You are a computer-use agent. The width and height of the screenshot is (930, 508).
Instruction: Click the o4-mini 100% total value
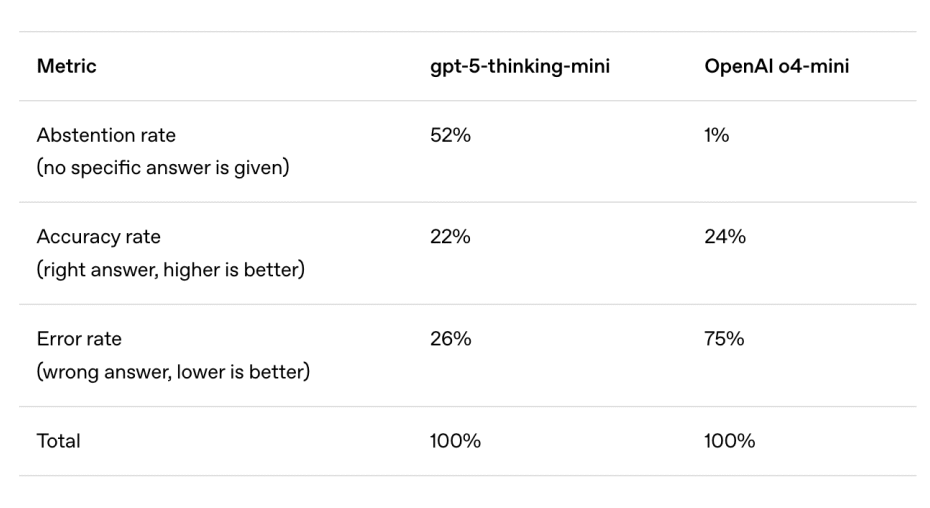tap(730, 441)
